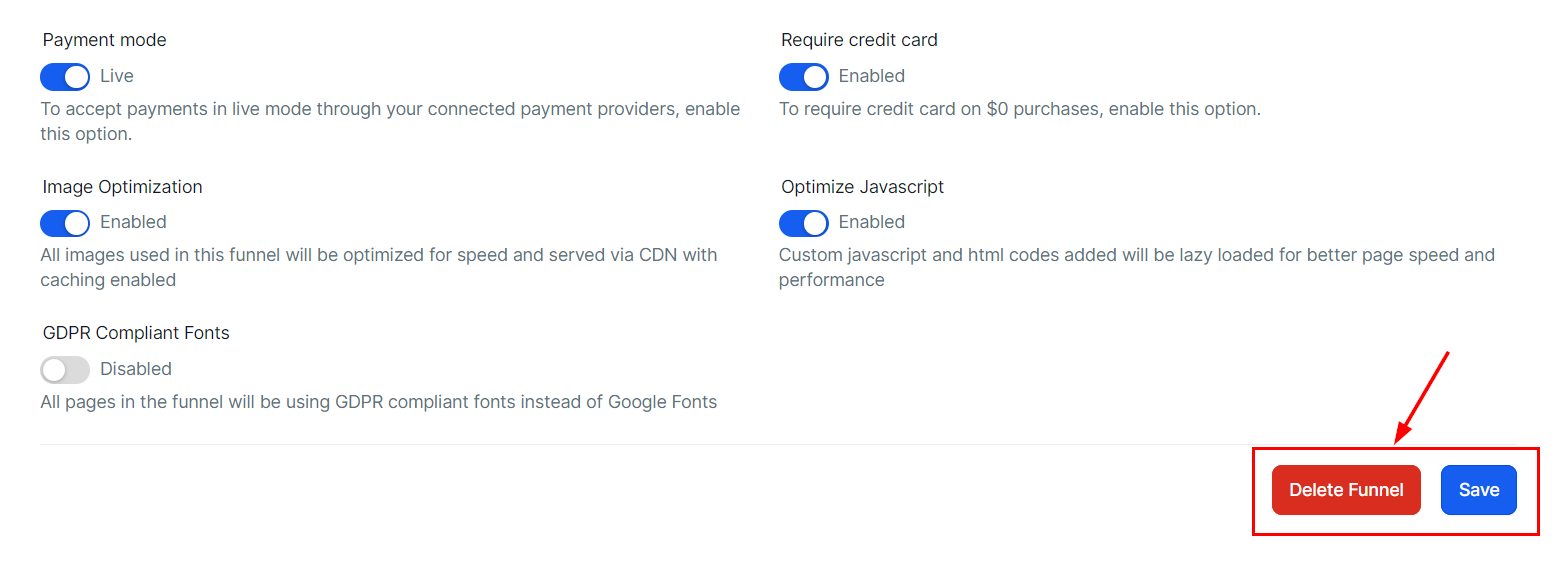Viewport: 1560px width, 564px height.
Task: Disable the Require credit card switch
Action: click(803, 76)
